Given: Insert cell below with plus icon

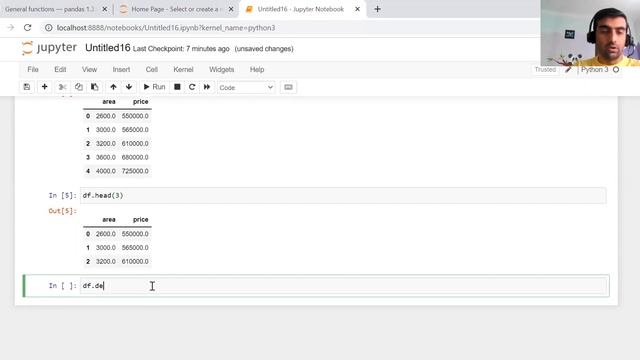Looking at the screenshot, I should click(x=44, y=87).
